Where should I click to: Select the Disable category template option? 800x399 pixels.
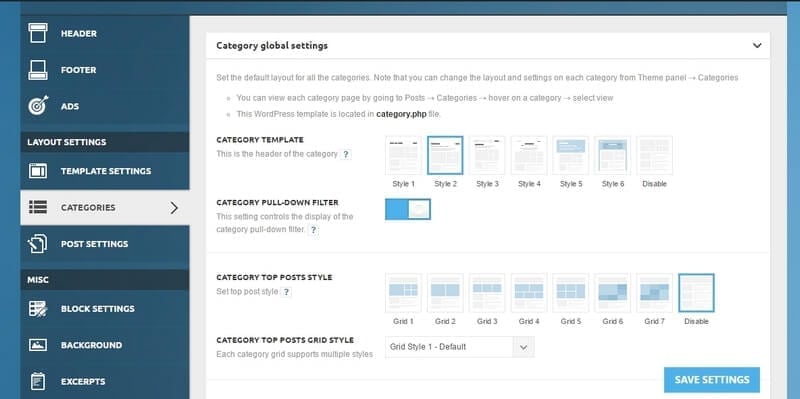coord(654,155)
